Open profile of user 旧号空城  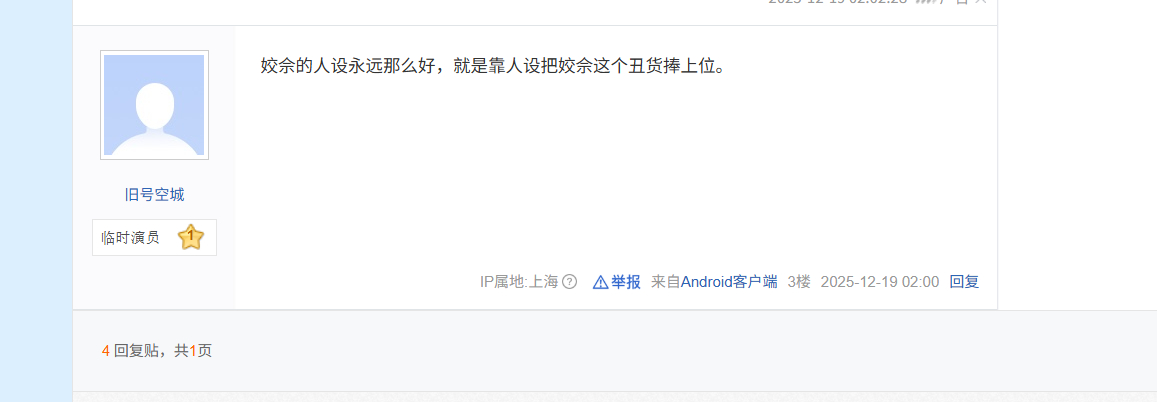(x=154, y=195)
